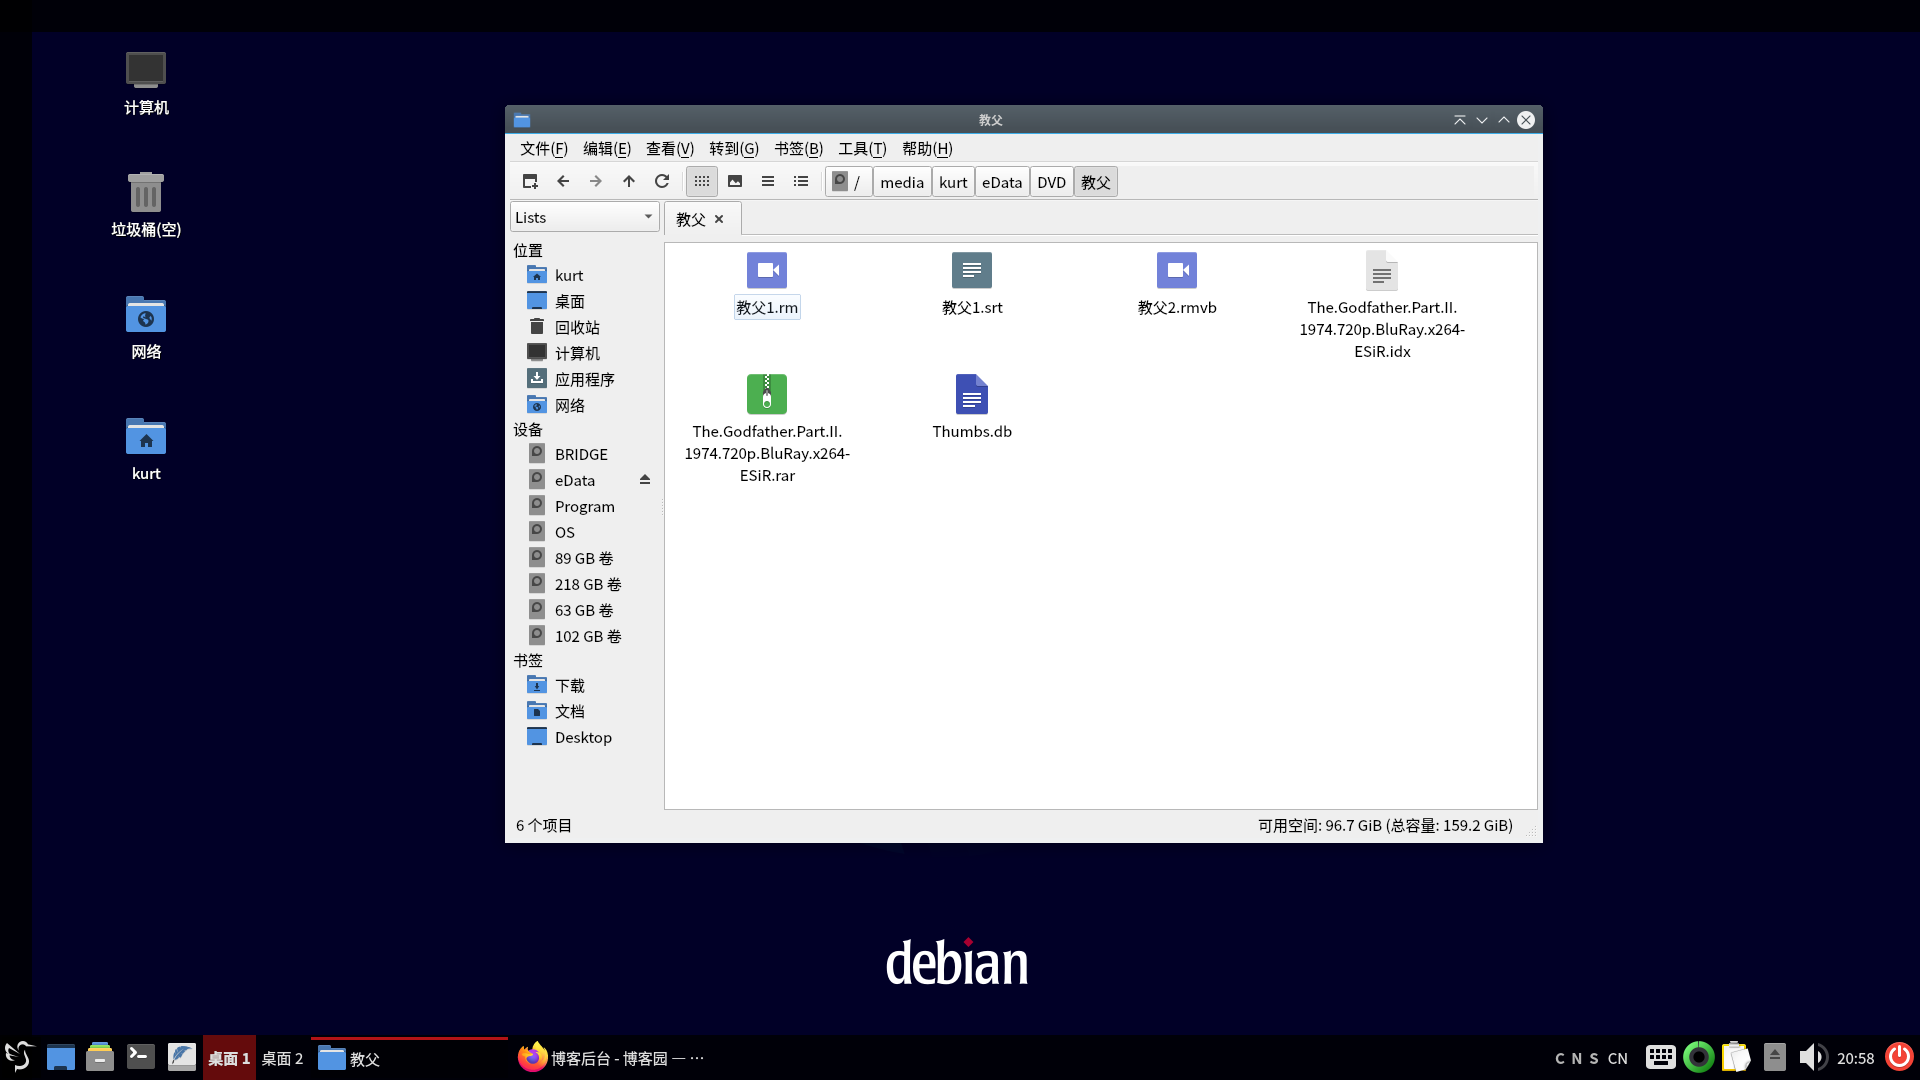Open the volume control in the tray
Image resolution: width=1920 pixels, height=1080 pixels.
[x=1812, y=1057]
